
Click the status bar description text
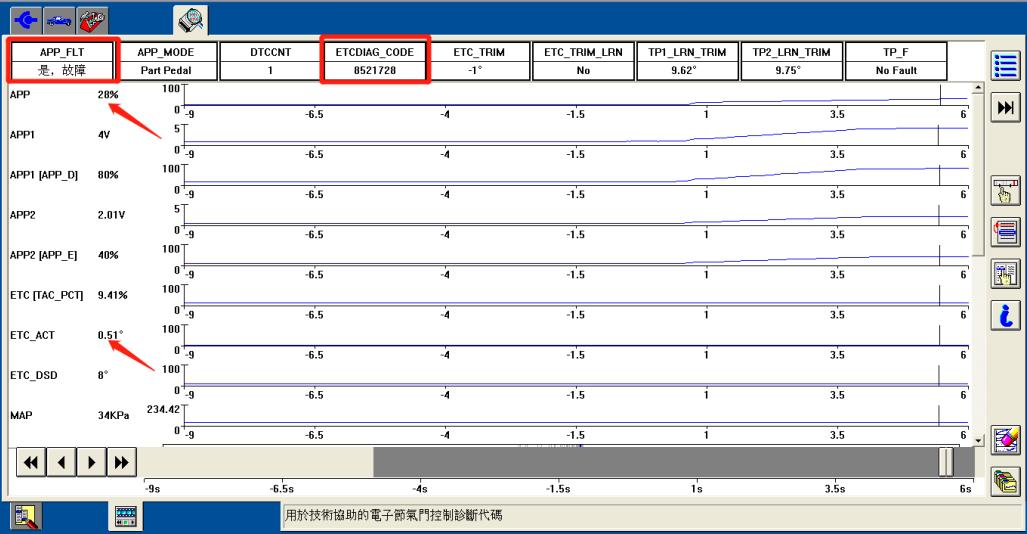(x=393, y=516)
